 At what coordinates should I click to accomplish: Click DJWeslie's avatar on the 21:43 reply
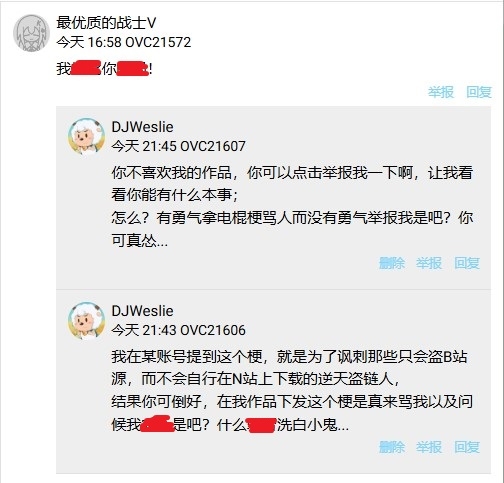click(87, 321)
